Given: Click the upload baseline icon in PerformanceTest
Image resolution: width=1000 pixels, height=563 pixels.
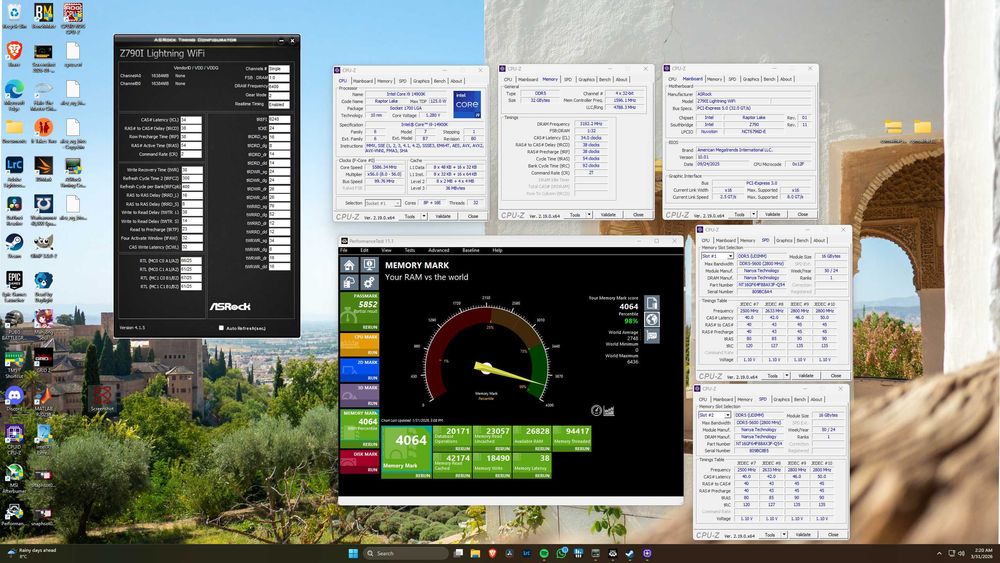Looking at the screenshot, I should pos(349,282).
